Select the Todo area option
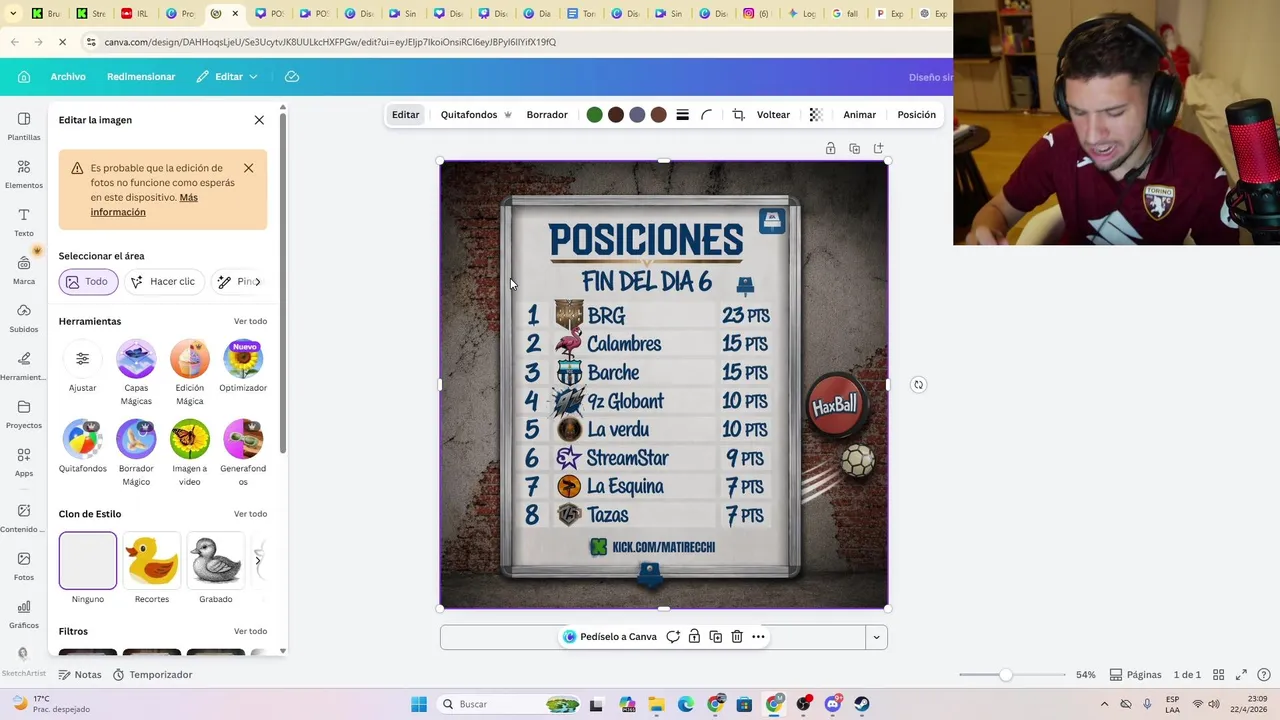The height and width of the screenshot is (720, 1280). (x=87, y=282)
